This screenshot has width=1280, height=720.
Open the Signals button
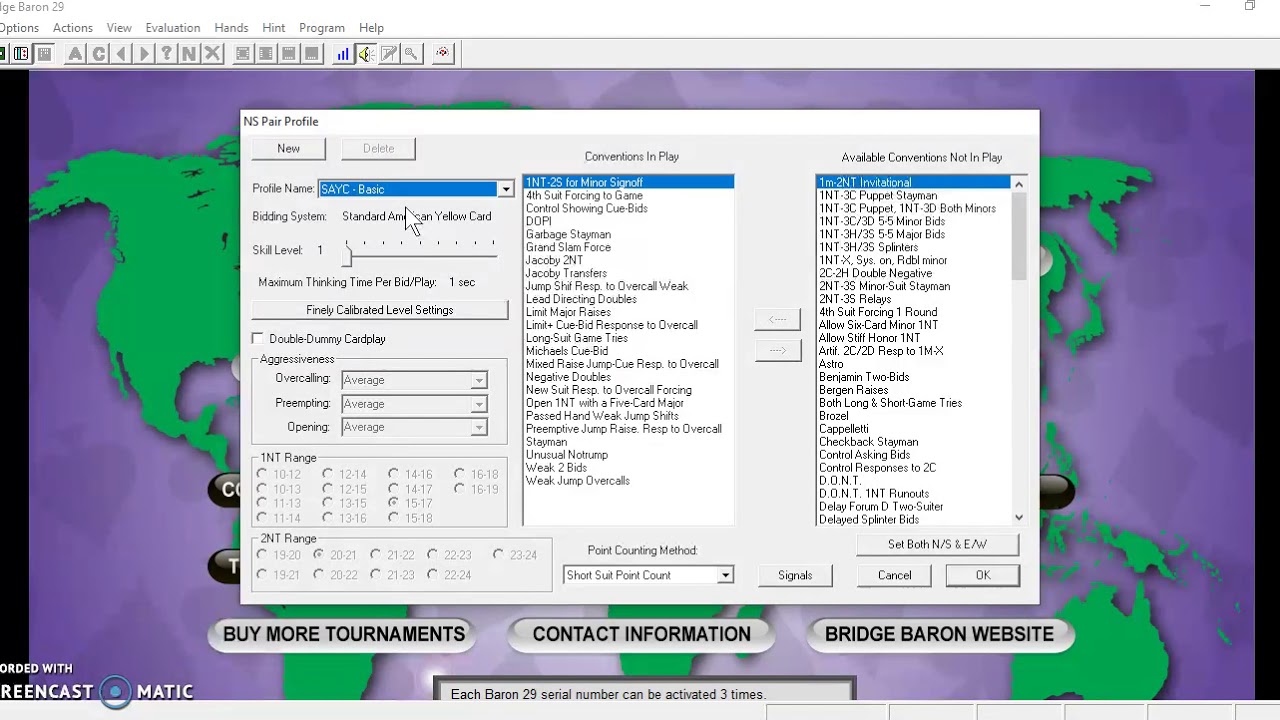click(x=795, y=575)
